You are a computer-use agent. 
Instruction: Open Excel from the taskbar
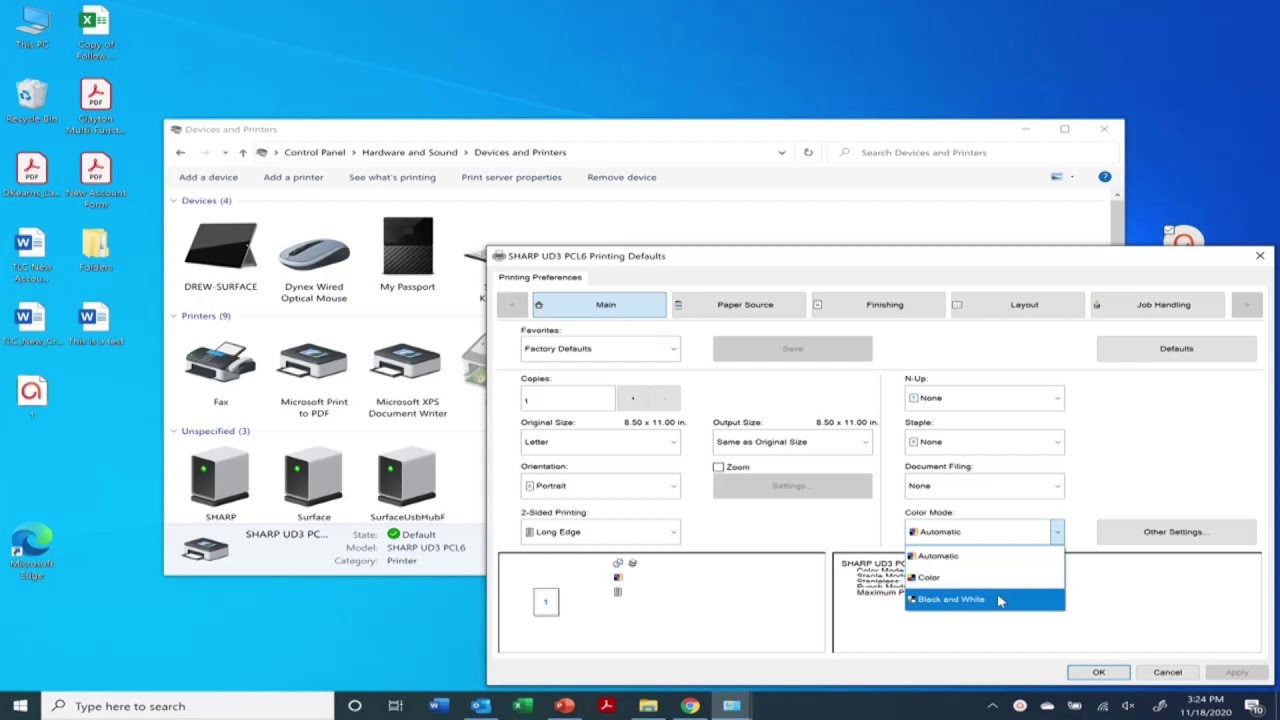click(522, 706)
